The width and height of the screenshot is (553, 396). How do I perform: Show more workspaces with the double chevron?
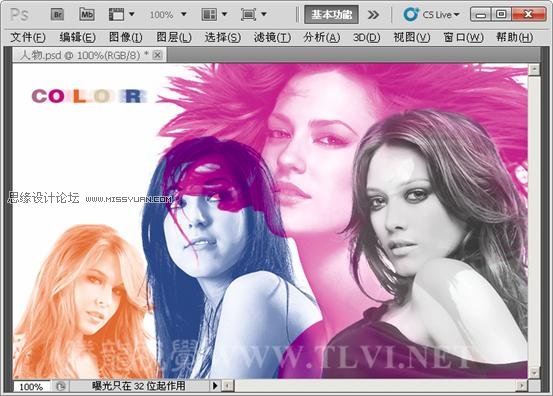click(373, 15)
